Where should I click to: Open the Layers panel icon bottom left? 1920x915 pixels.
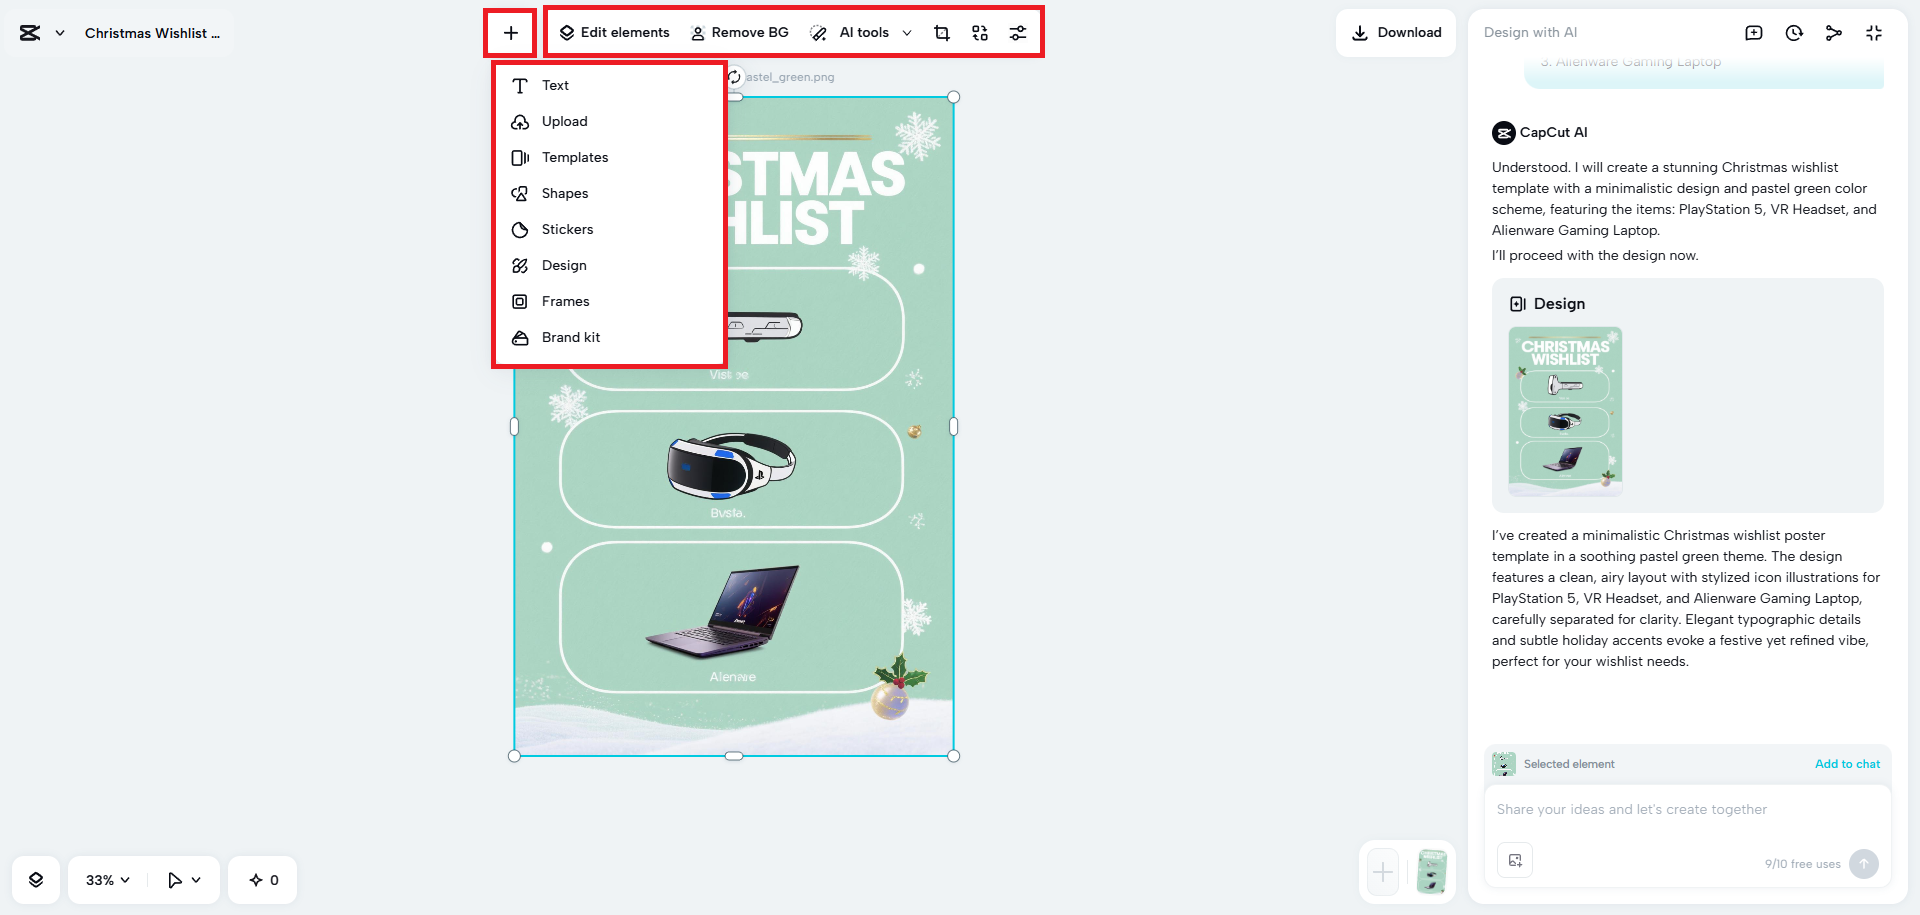tap(36, 880)
